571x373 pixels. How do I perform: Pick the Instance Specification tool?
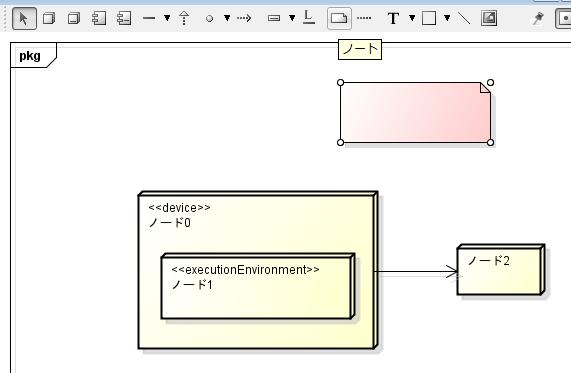click(x=274, y=18)
